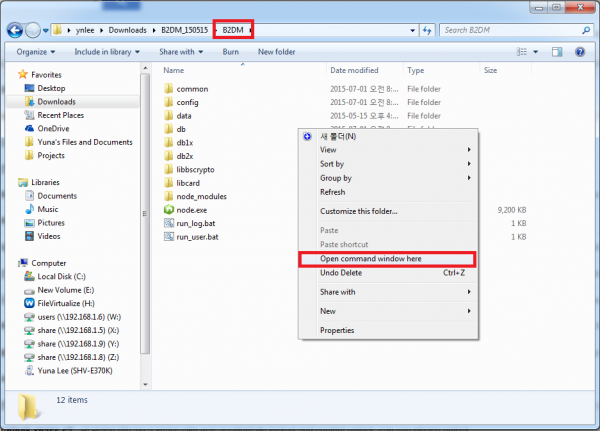This screenshot has height=431, width=600.
Task: Sort by the Name column header
Action: [x=174, y=71]
